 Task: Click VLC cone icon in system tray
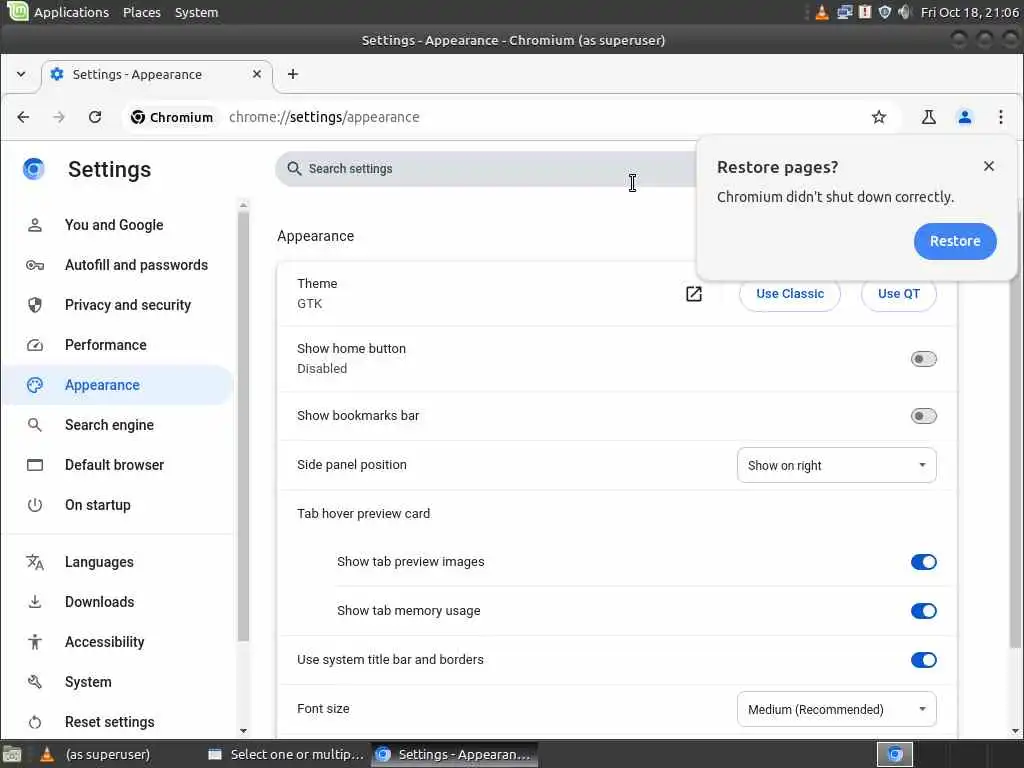pos(822,12)
